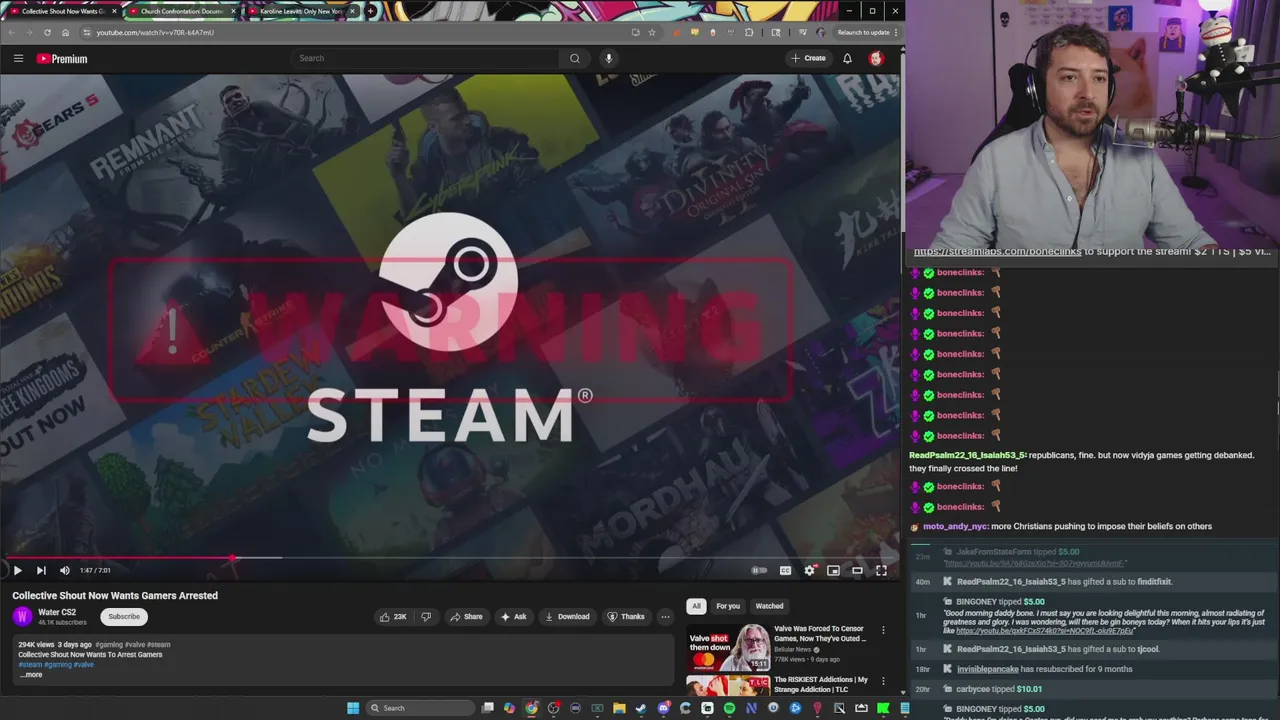Dislike the video

[425, 616]
